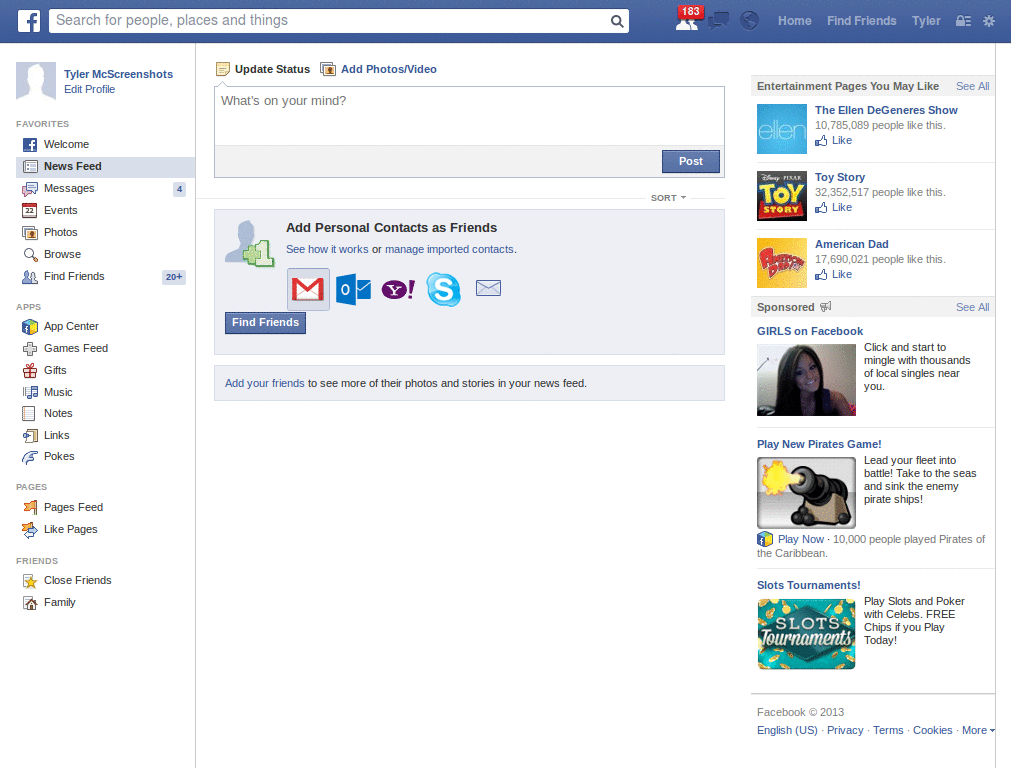Open the Toy Story page thumbnail
The height and width of the screenshot is (768, 1024).
[x=782, y=196]
